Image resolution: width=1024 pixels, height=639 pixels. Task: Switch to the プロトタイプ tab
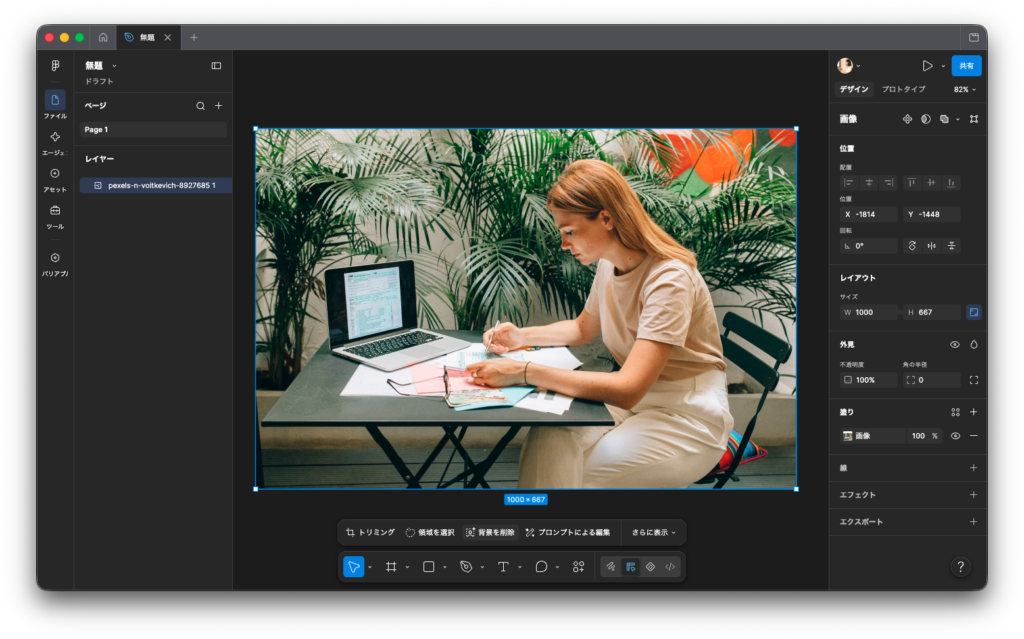pyautogui.click(x=903, y=90)
